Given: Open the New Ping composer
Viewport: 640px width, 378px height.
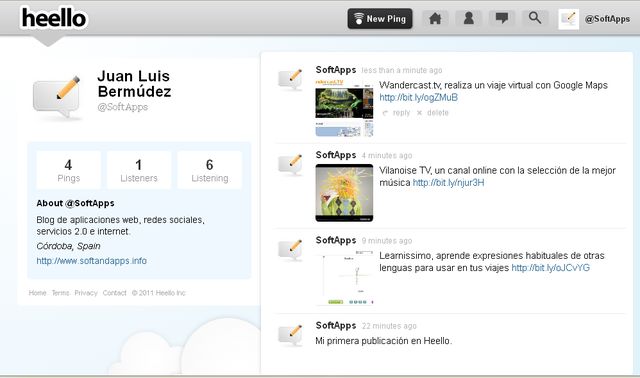Looking at the screenshot, I should (380, 19).
